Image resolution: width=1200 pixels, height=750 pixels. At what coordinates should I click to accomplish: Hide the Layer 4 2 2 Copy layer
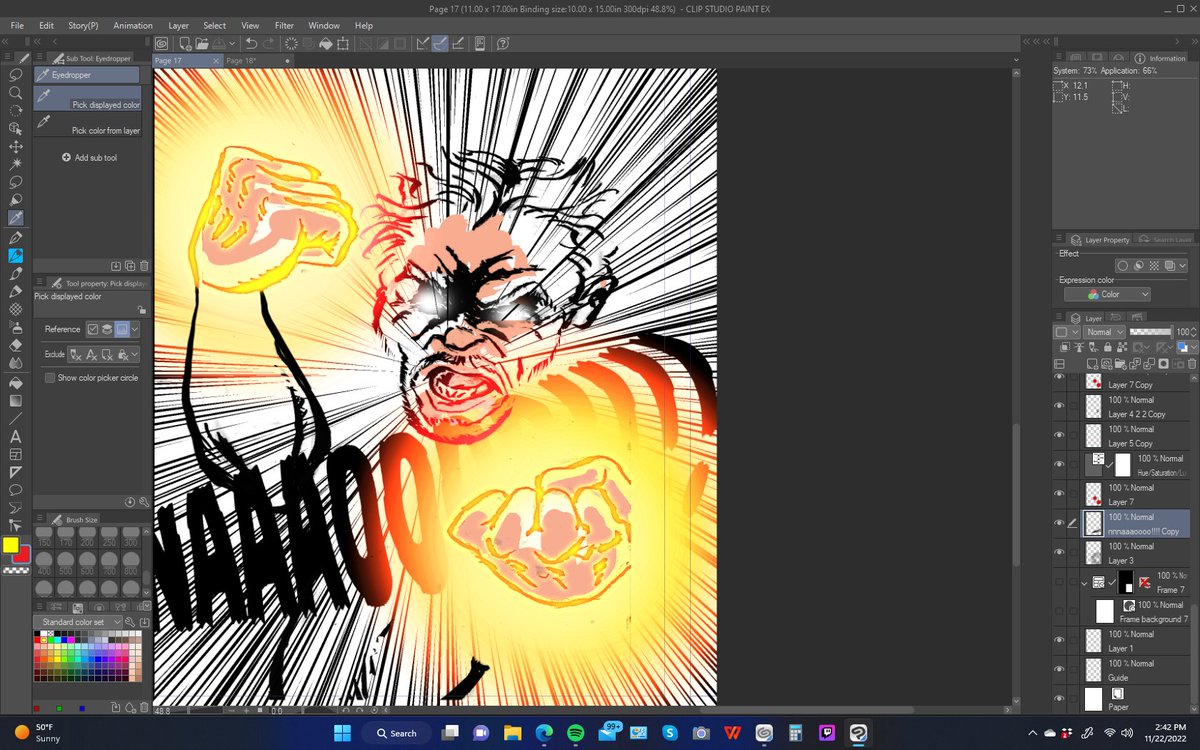[1059, 406]
